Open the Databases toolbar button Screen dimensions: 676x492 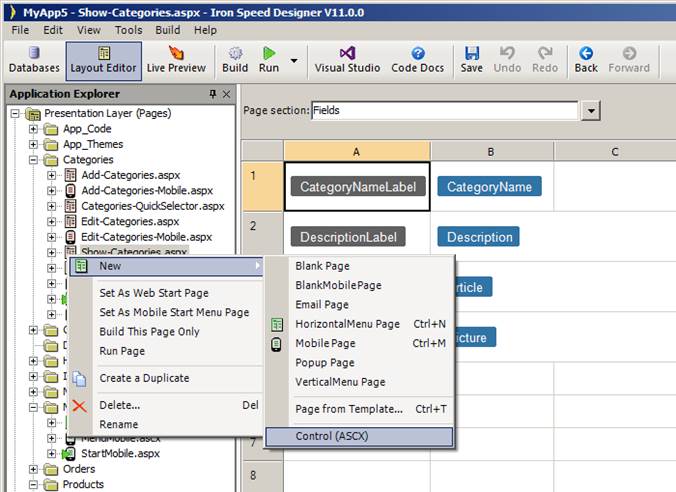click(x=34, y=60)
